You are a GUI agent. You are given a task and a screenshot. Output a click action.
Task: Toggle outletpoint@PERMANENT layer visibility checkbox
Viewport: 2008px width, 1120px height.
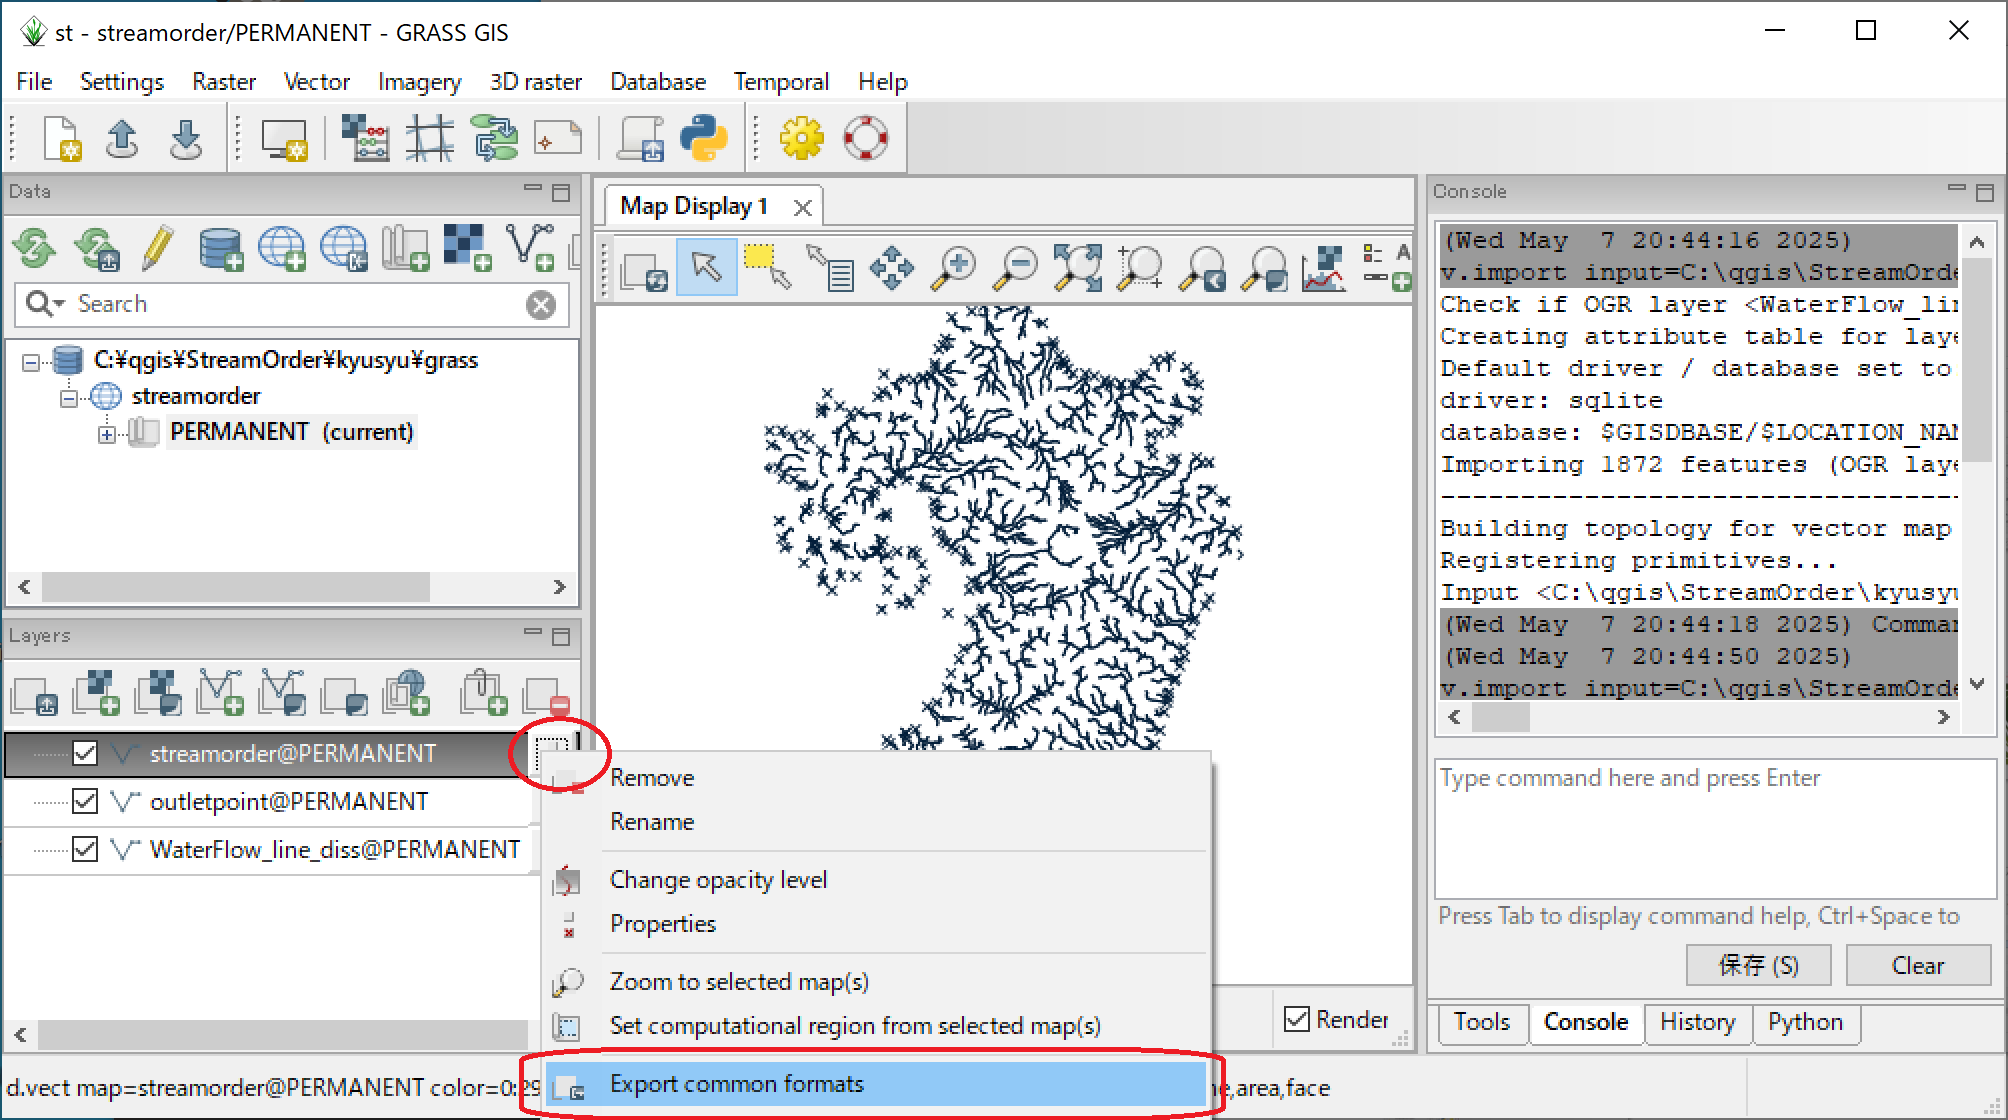pyautogui.click(x=85, y=801)
